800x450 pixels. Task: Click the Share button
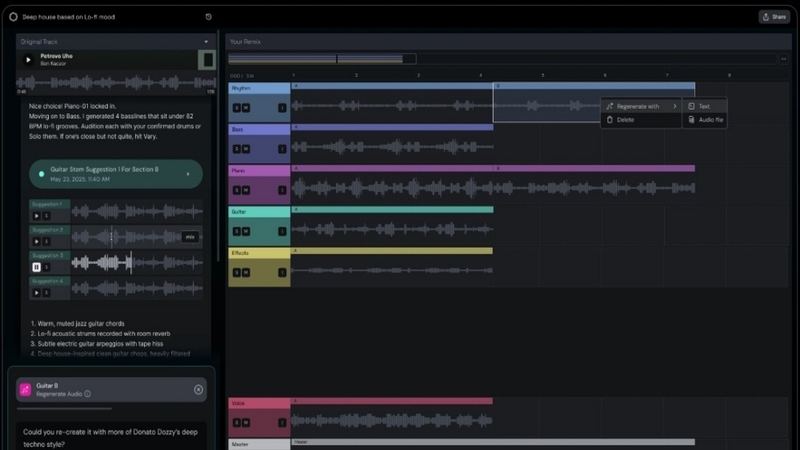pyautogui.click(x=774, y=17)
